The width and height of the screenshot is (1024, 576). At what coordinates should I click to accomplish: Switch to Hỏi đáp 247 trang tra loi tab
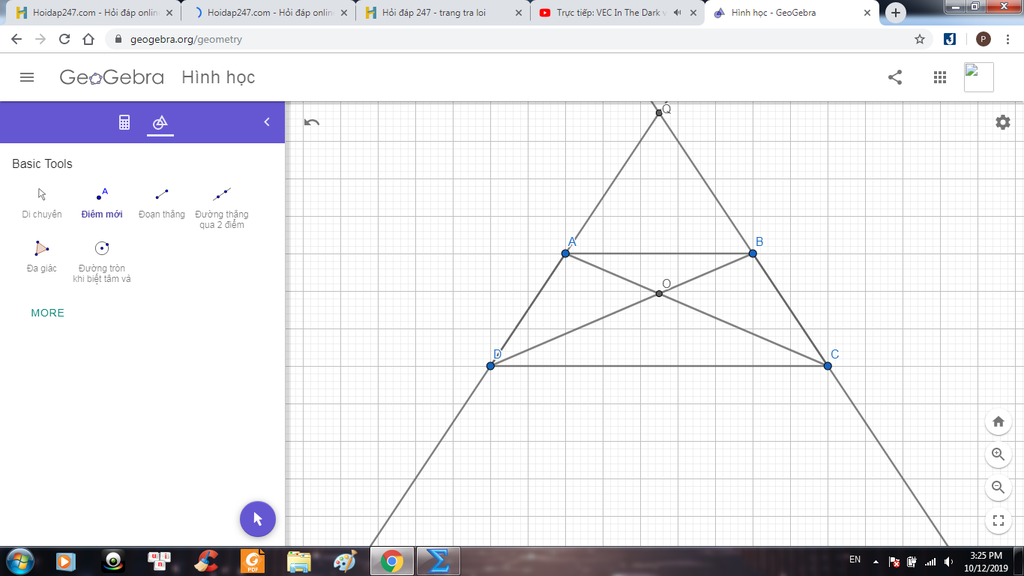(x=441, y=12)
